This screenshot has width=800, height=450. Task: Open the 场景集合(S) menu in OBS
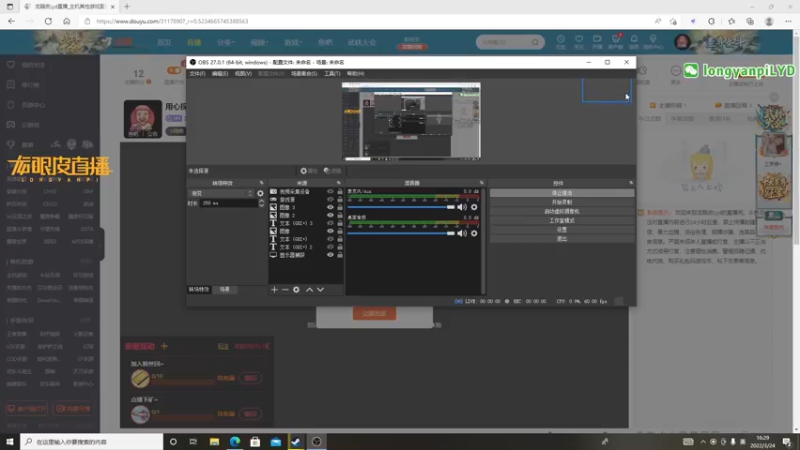pyautogui.click(x=304, y=74)
